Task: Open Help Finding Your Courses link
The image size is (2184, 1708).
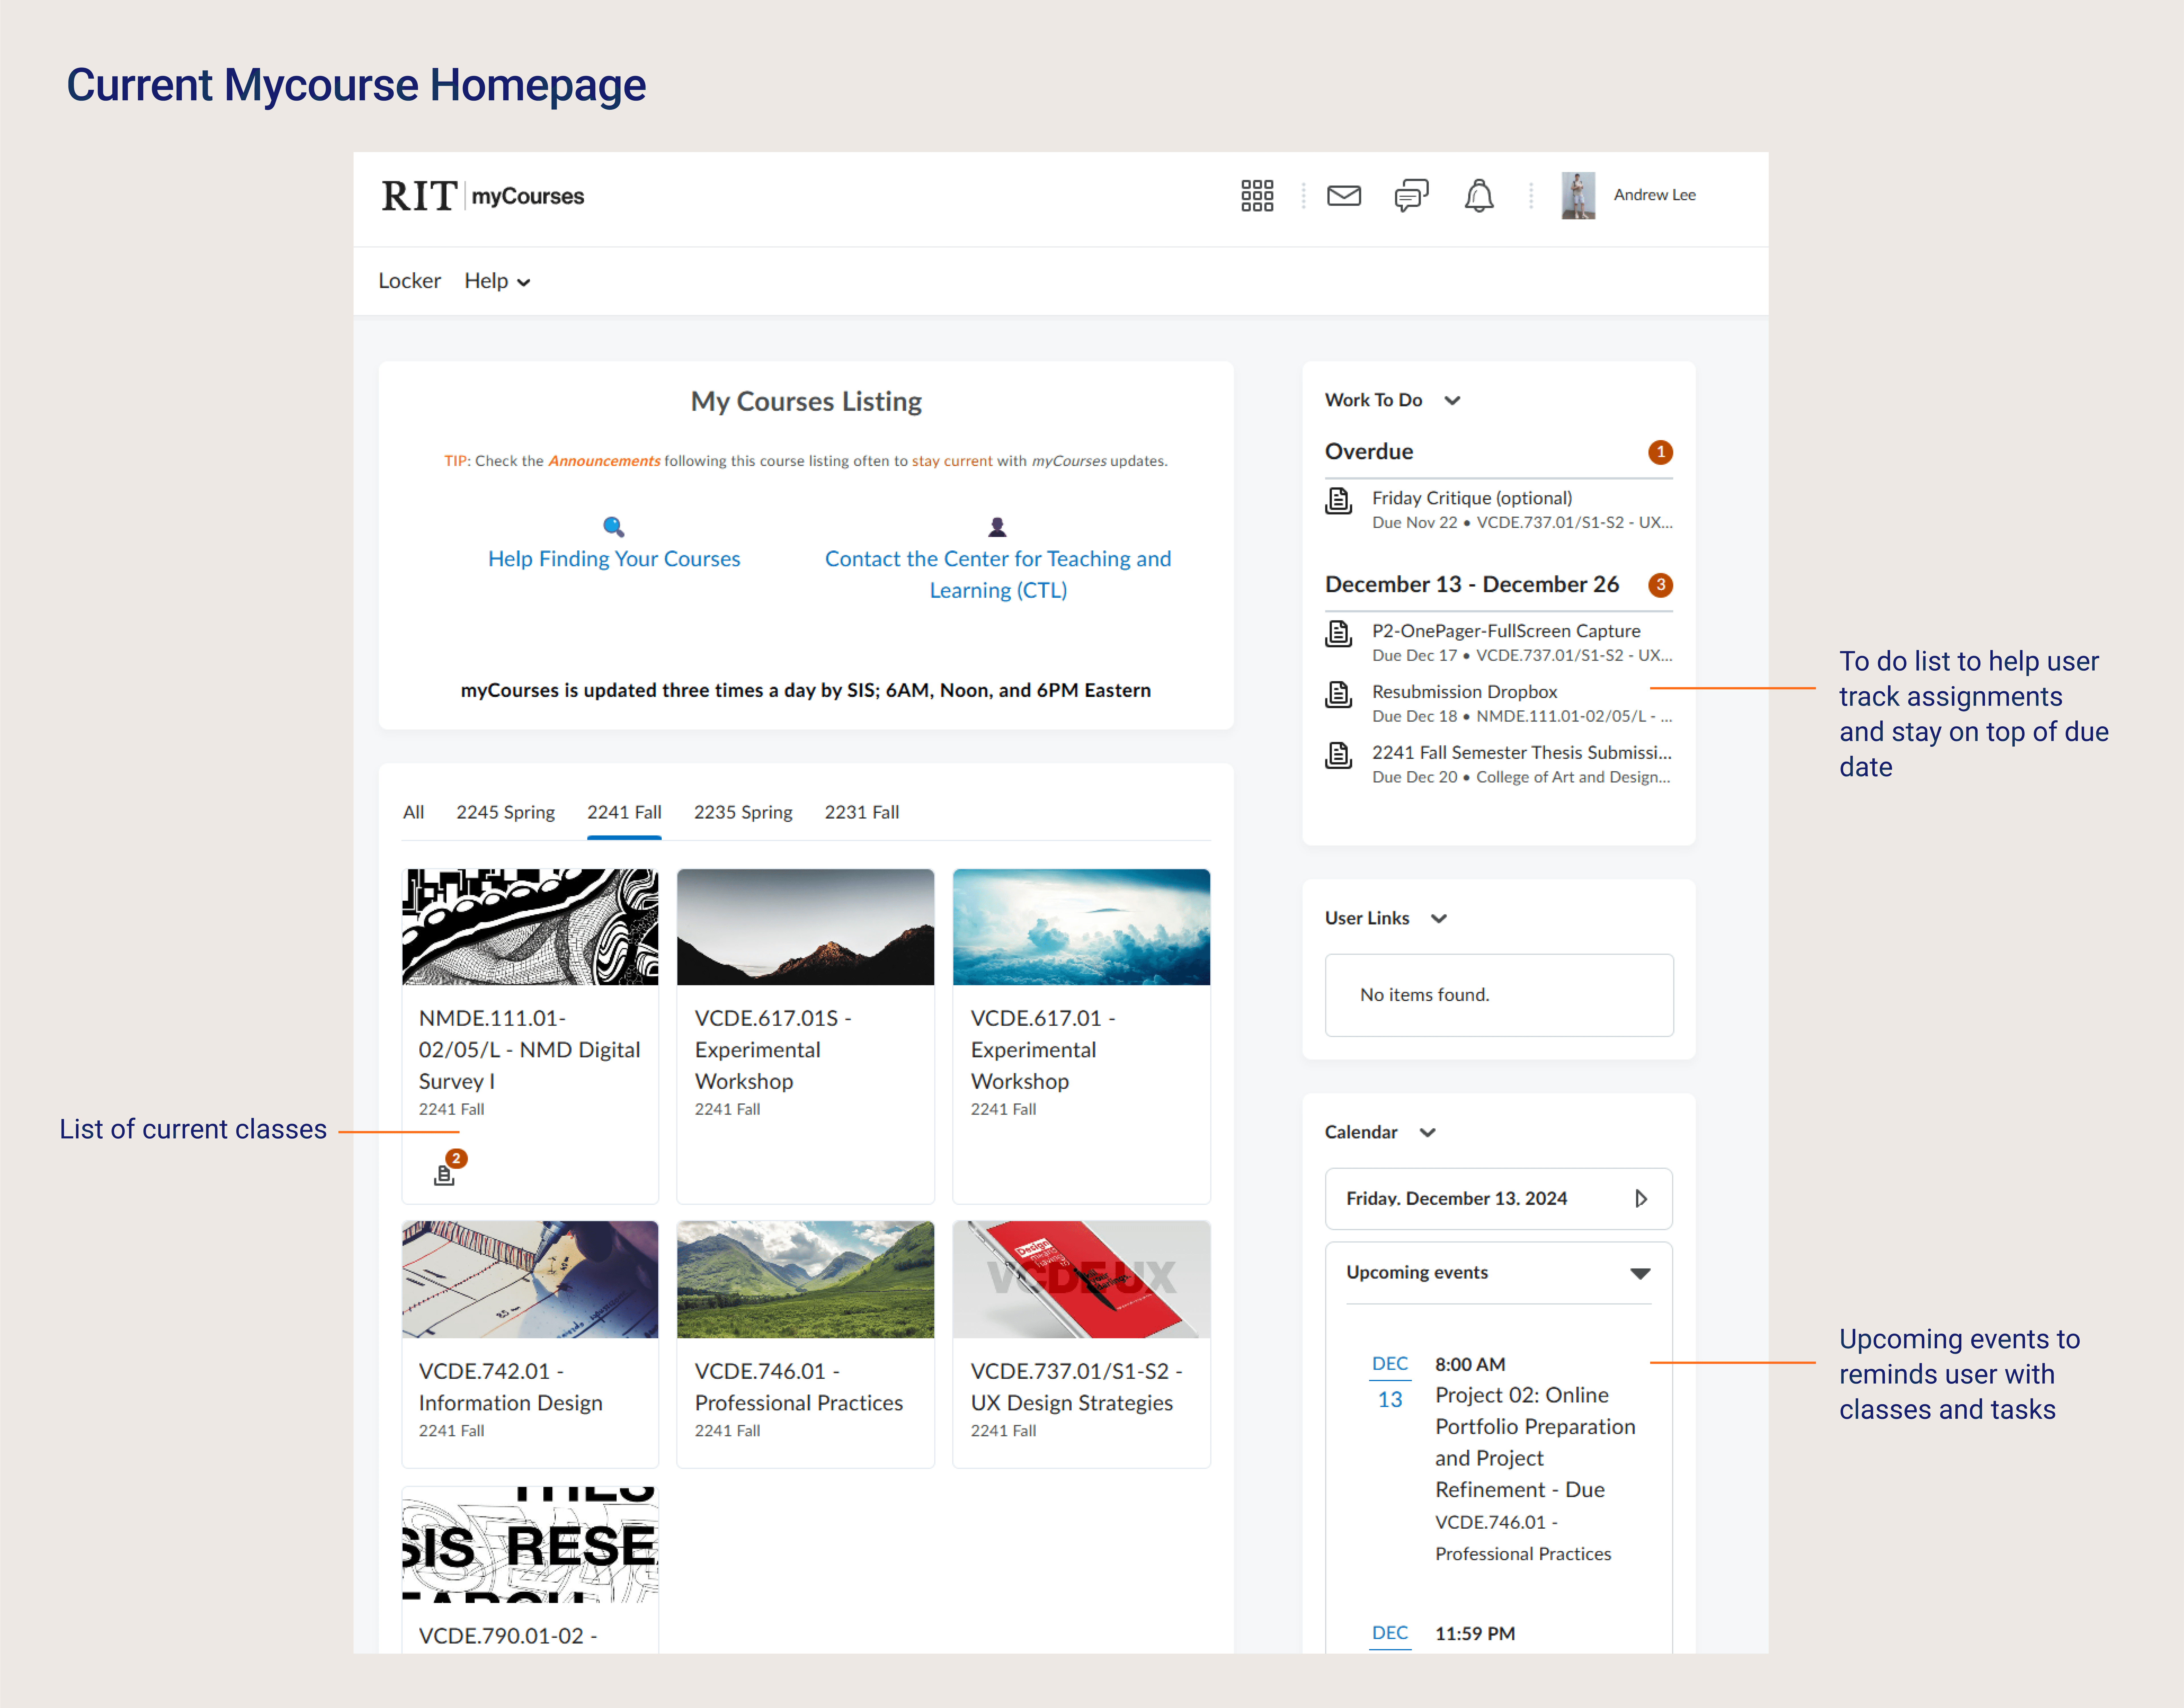Action: (x=614, y=559)
